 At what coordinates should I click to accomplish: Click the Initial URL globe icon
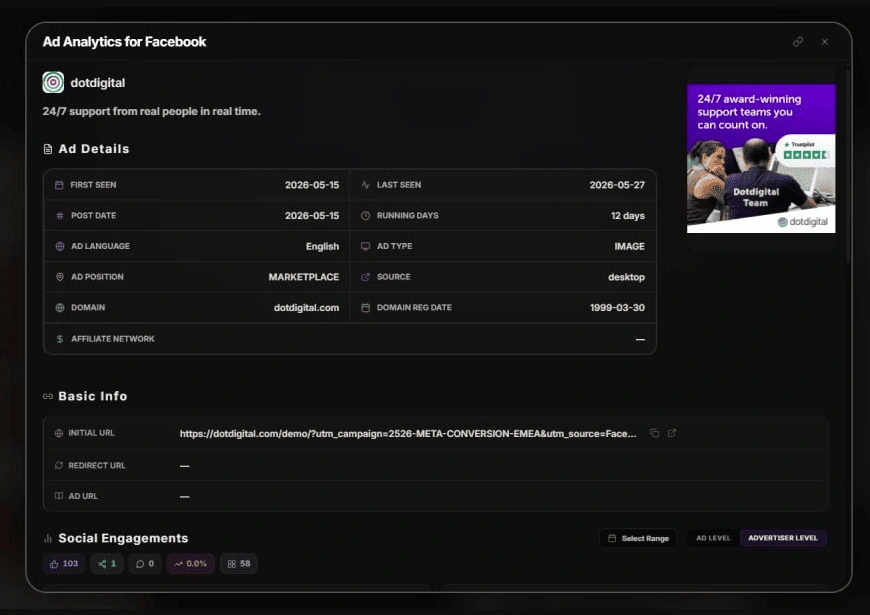[x=59, y=433]
